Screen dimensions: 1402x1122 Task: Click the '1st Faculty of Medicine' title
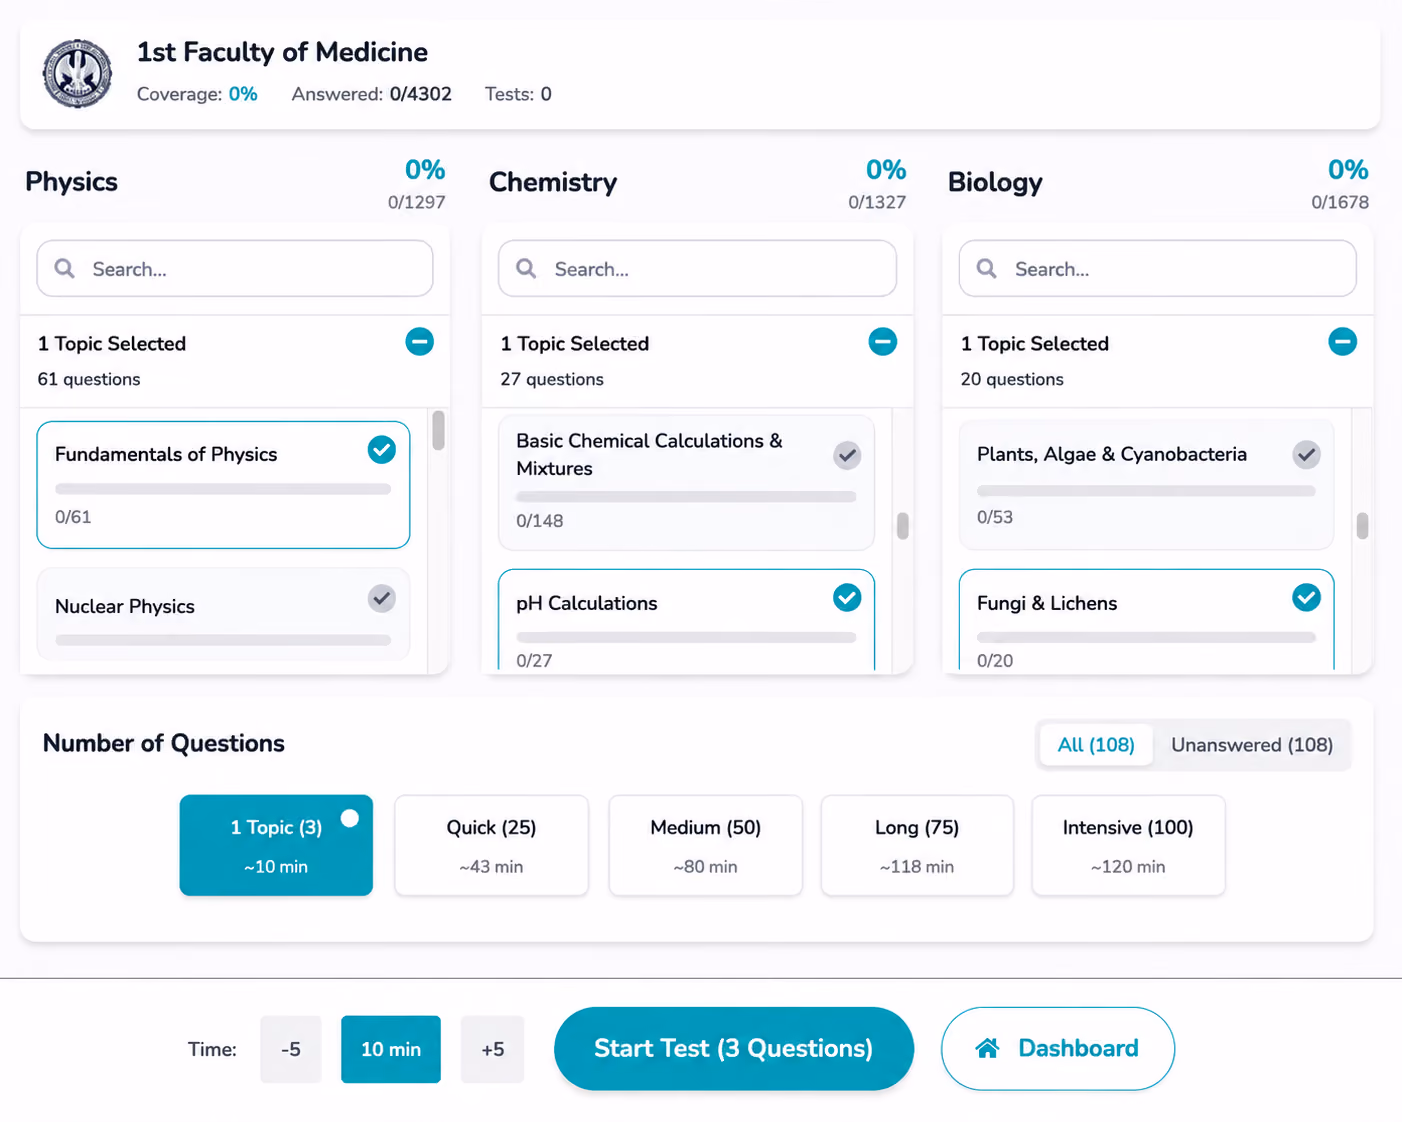pos(282,52)
